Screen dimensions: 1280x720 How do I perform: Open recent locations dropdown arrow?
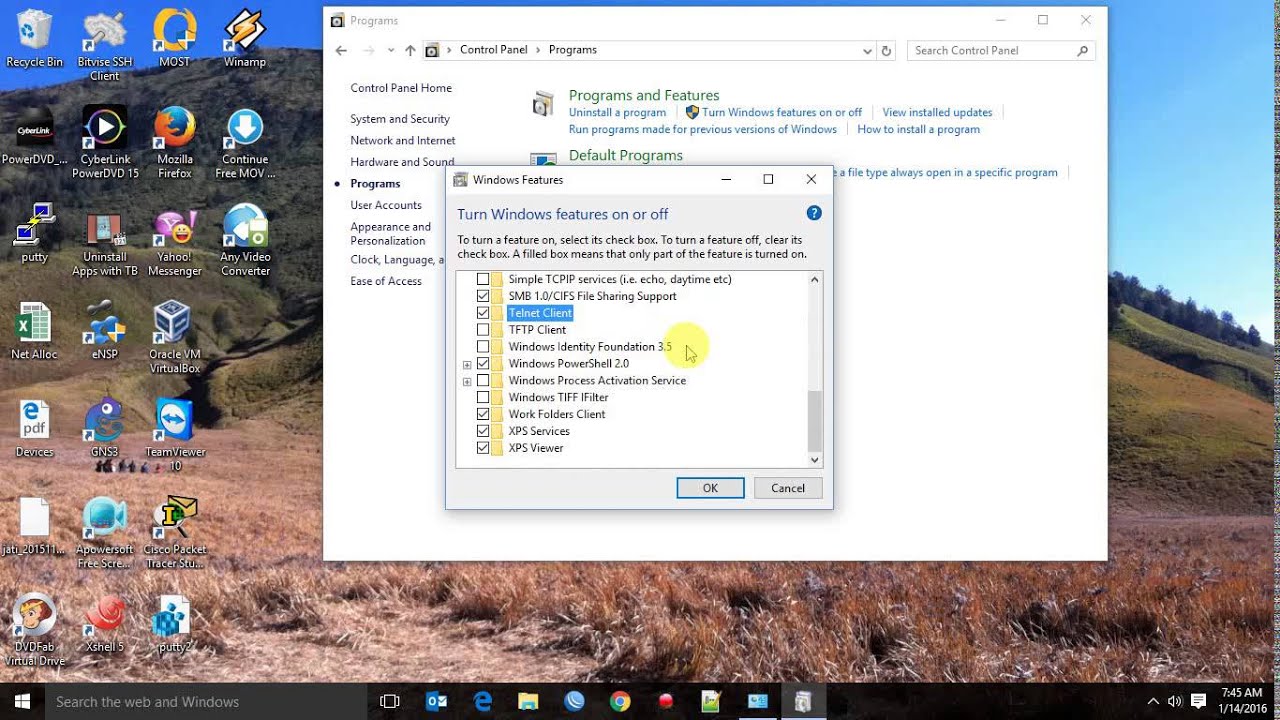point(390,50)
